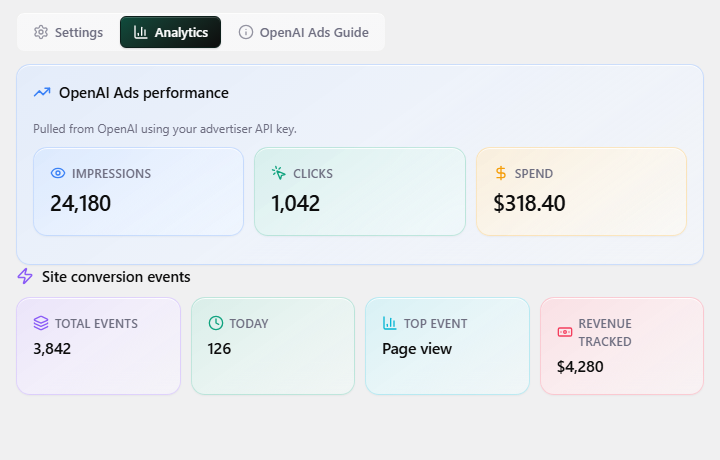Select the 24,180 impressions value
The image size is (720, 460).
coord(80,203)
